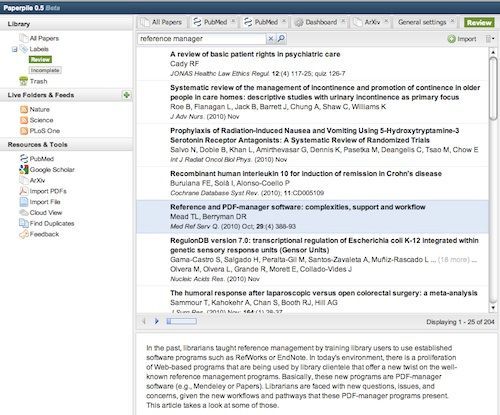The width and height of the screenshot is (500, 415).
Task: Click the Import PDFs icon
Action: tap(24, 191)
